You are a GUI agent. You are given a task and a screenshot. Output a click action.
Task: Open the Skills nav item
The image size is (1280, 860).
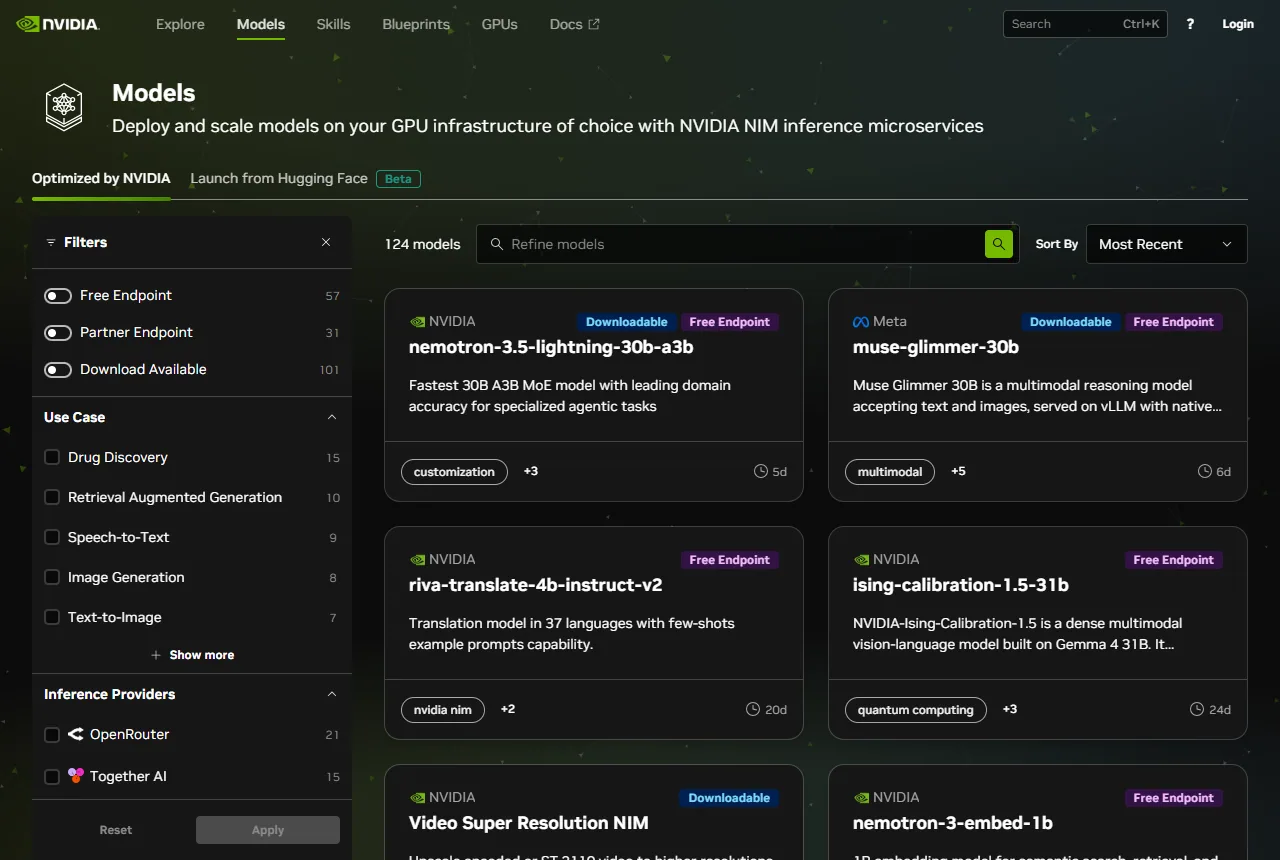pos(333,24)
